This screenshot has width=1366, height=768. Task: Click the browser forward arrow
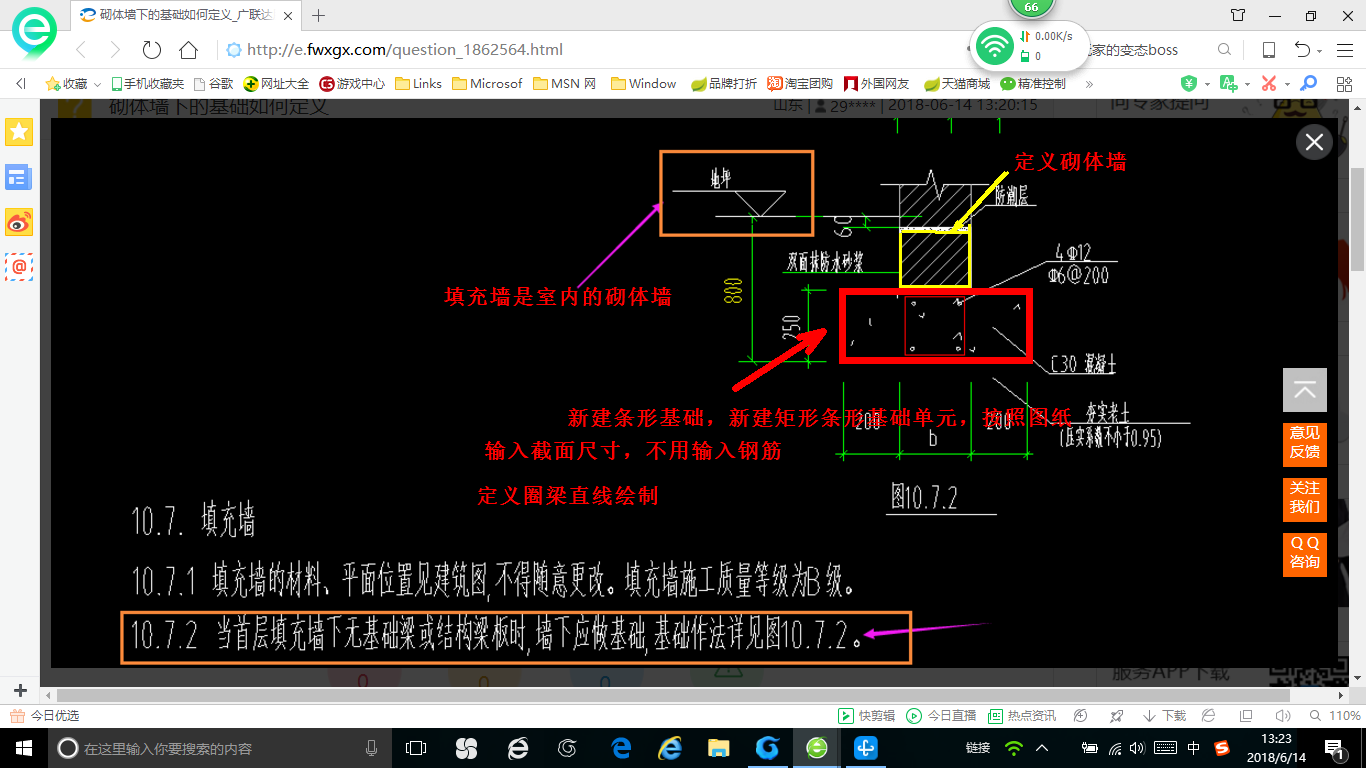pyautogui.click(x=115, y=50)
